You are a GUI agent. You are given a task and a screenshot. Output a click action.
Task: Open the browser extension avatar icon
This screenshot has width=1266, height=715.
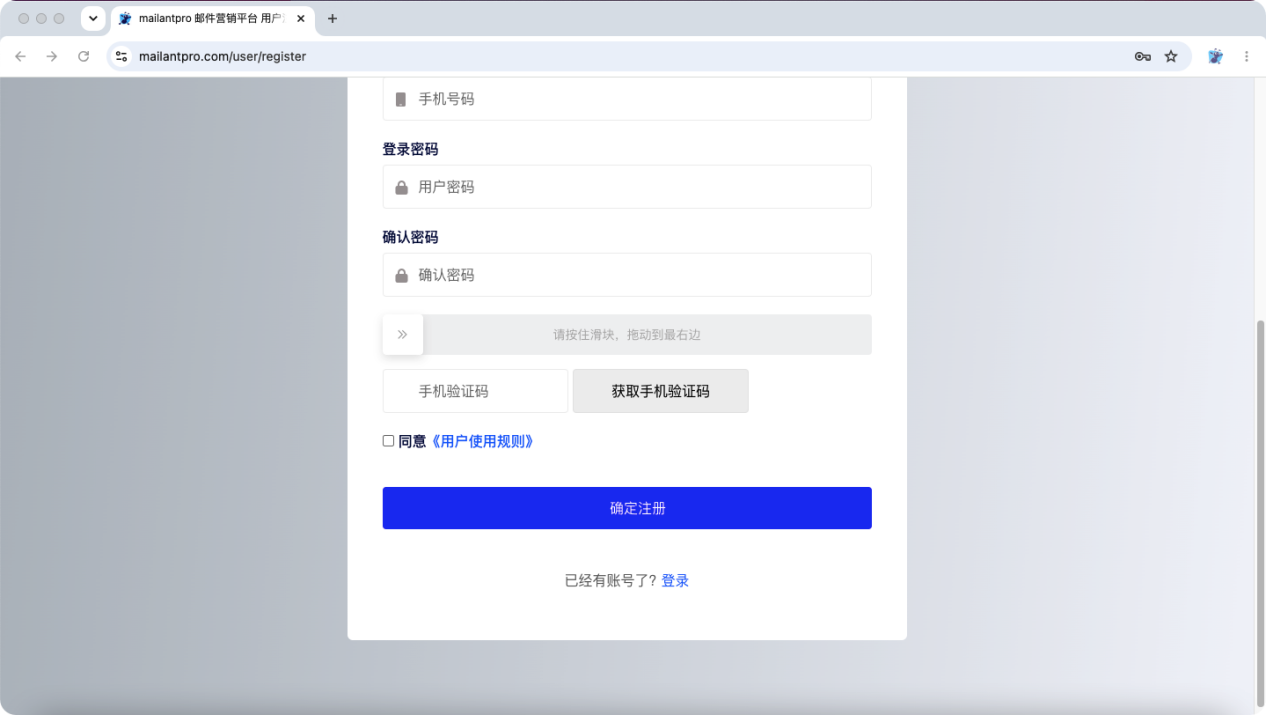(1215, 57)
